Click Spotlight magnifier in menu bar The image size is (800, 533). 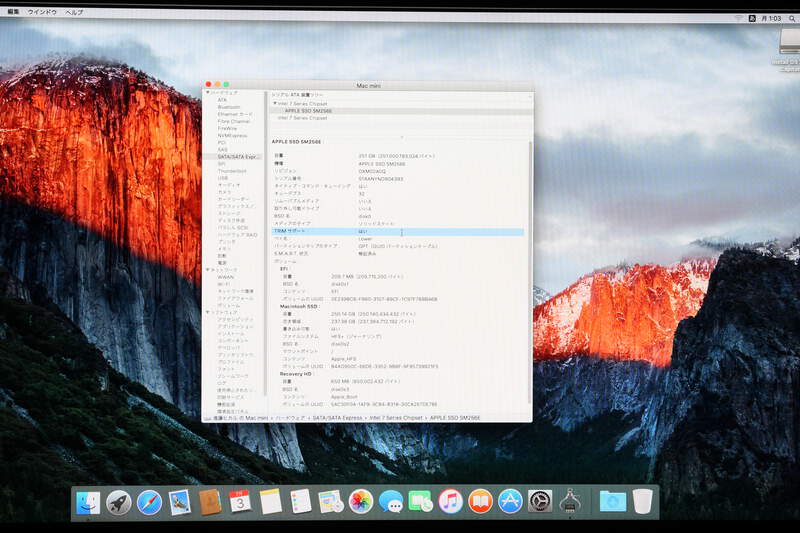click(792, 18)
